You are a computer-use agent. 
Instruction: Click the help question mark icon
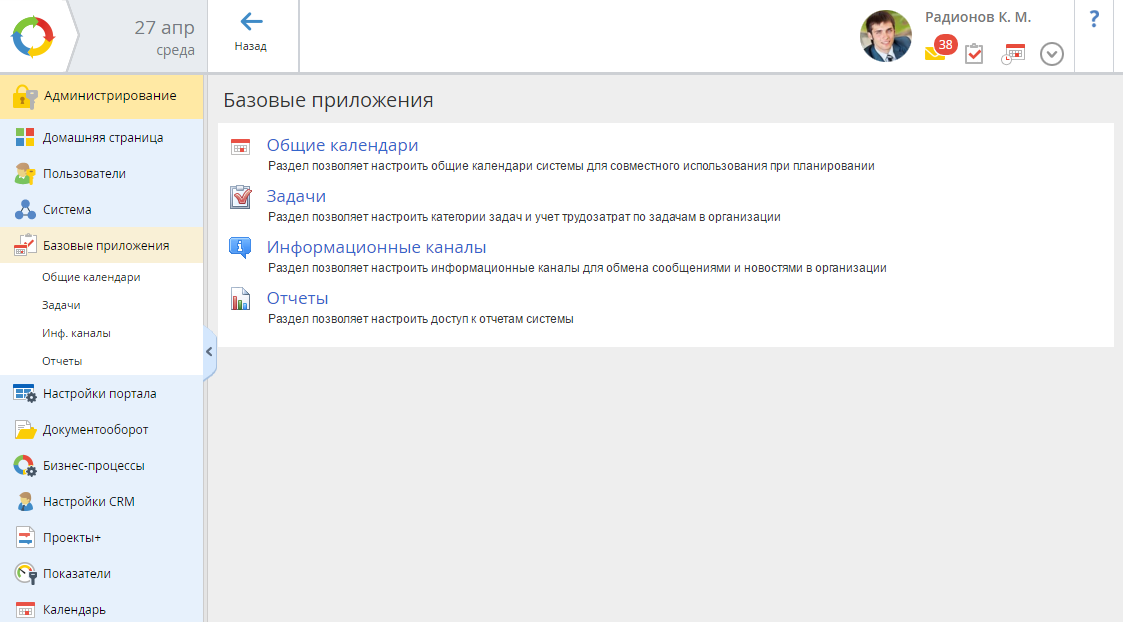coord(1094,19)
